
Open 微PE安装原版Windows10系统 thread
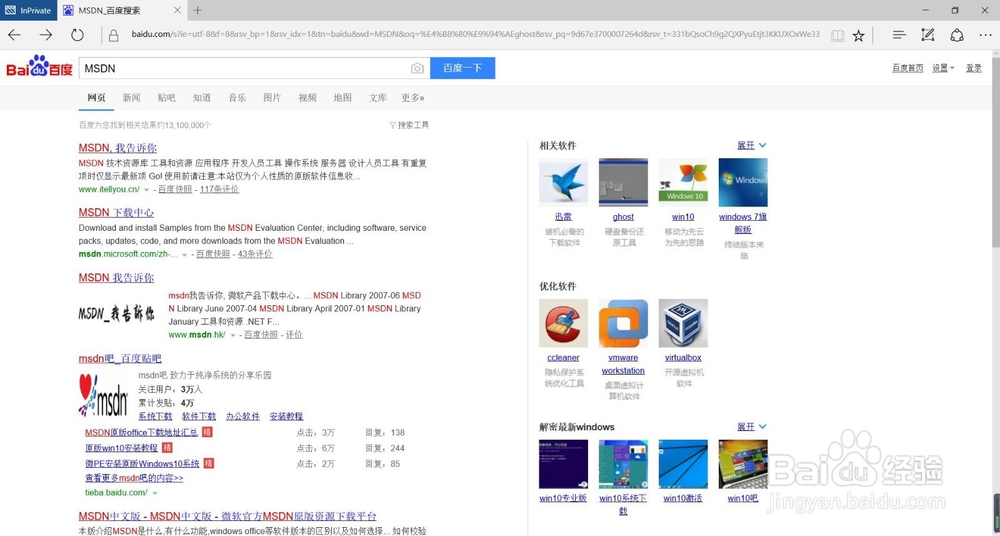[142, 464]
